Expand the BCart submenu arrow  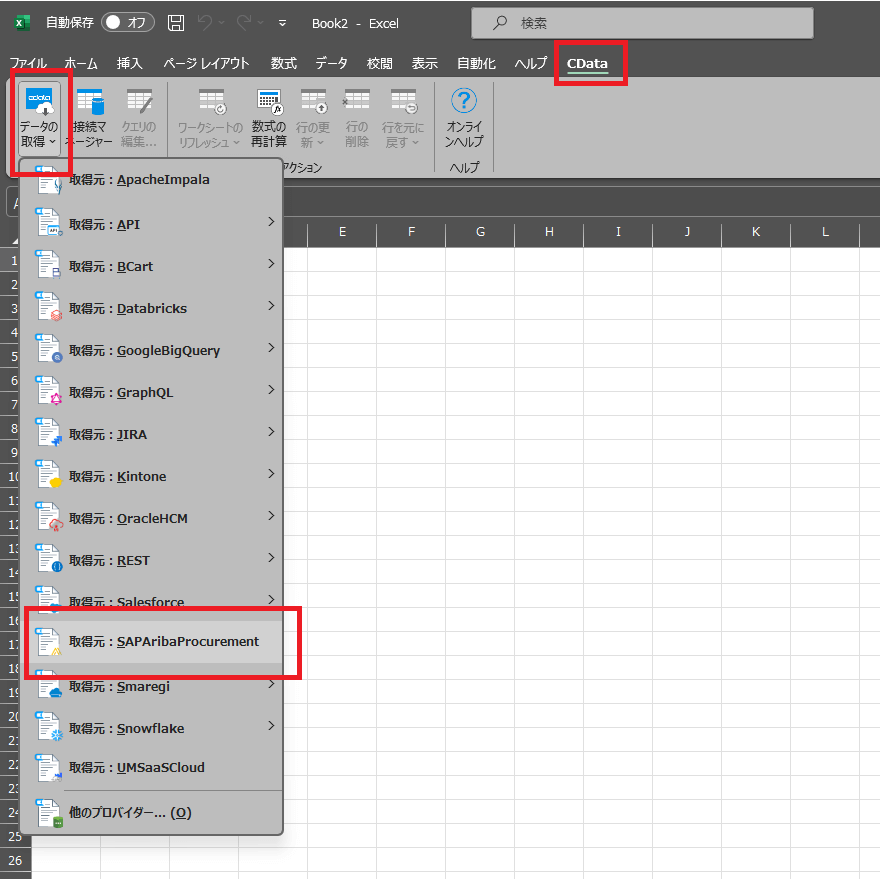271,264
